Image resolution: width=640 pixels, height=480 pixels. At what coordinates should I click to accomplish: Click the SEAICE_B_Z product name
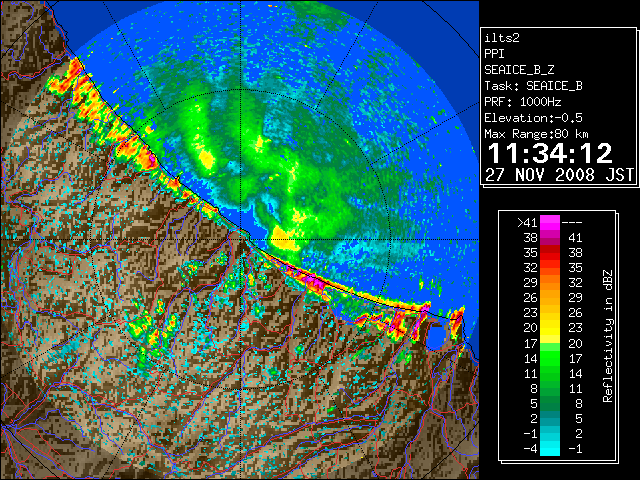tap(519, 70)
